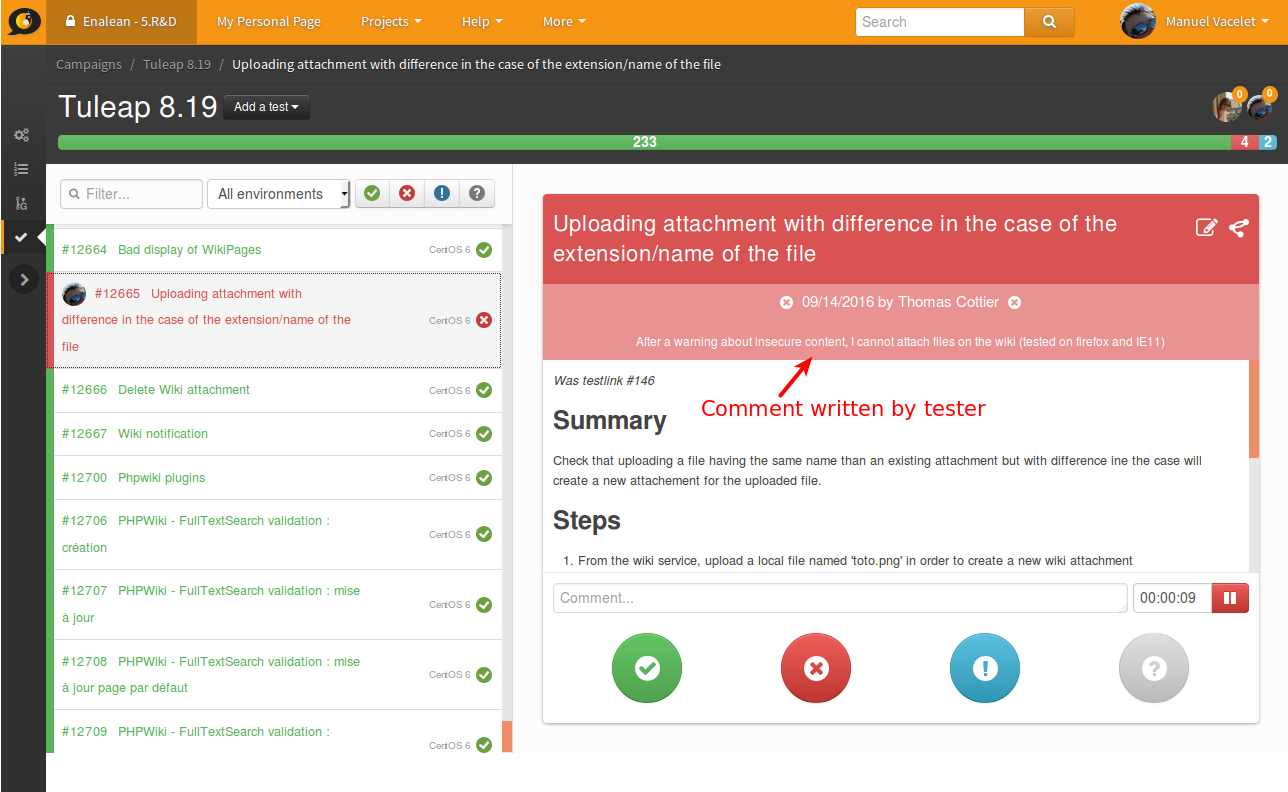Click the green passed icon of #12666
The image size is (1288, 792).
coord(484,390)
